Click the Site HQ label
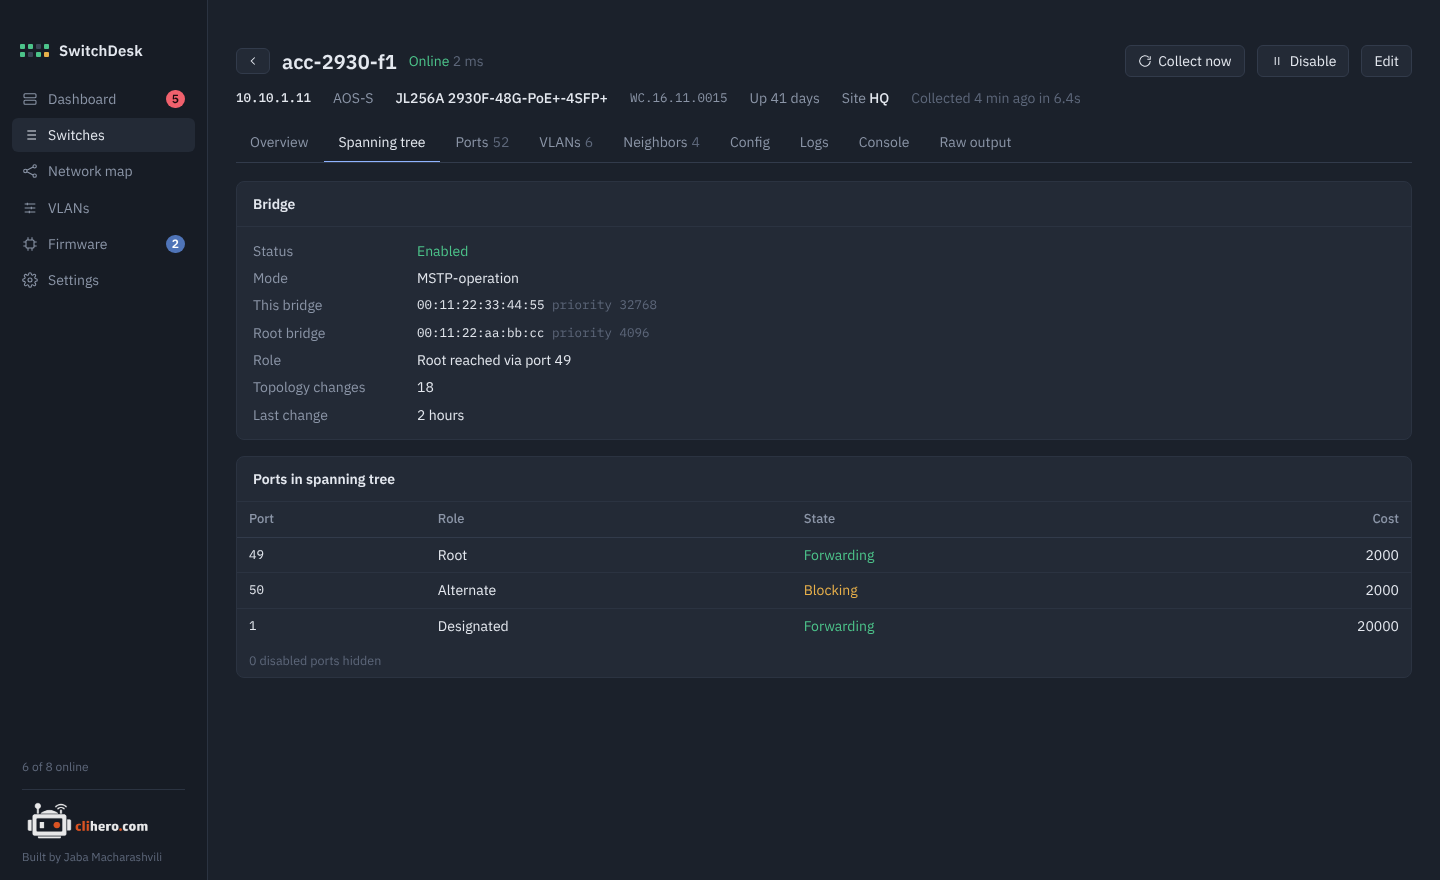The width and height of the screenshot is (1440, 880). coord(865,98)
